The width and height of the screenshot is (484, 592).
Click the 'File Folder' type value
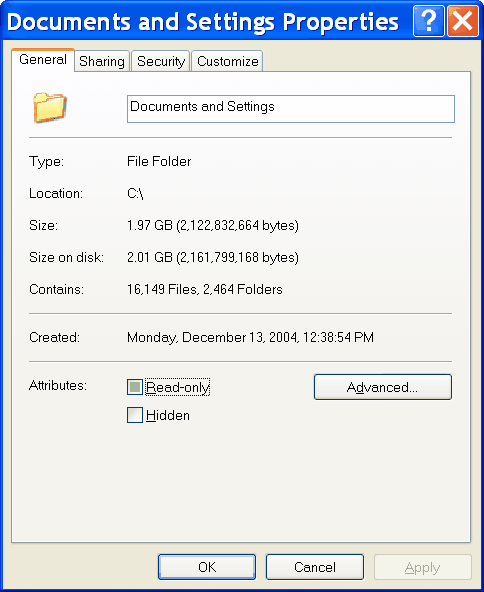(159, 162)
